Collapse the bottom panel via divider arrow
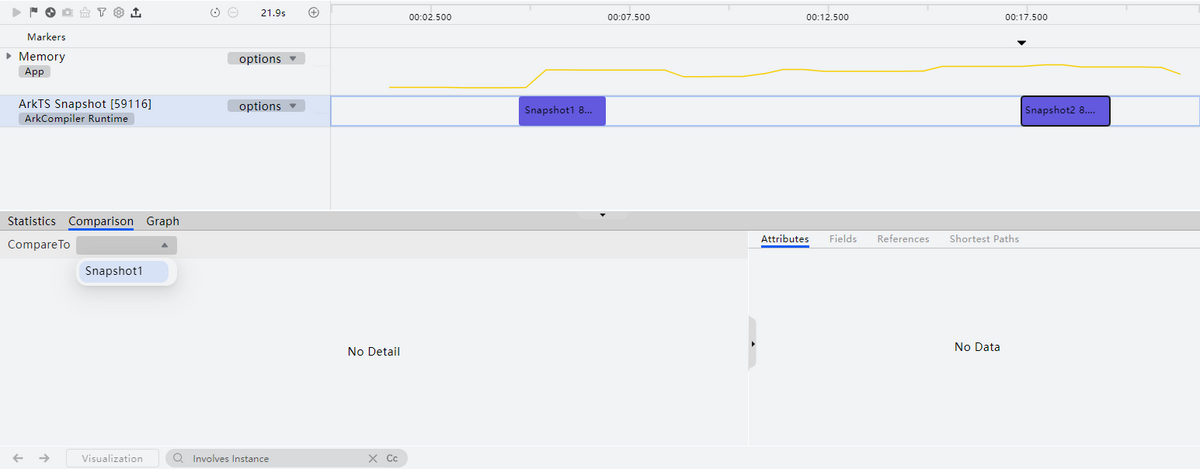The width and height of the screenshot is (1200, 469). [x=602, y=215]
